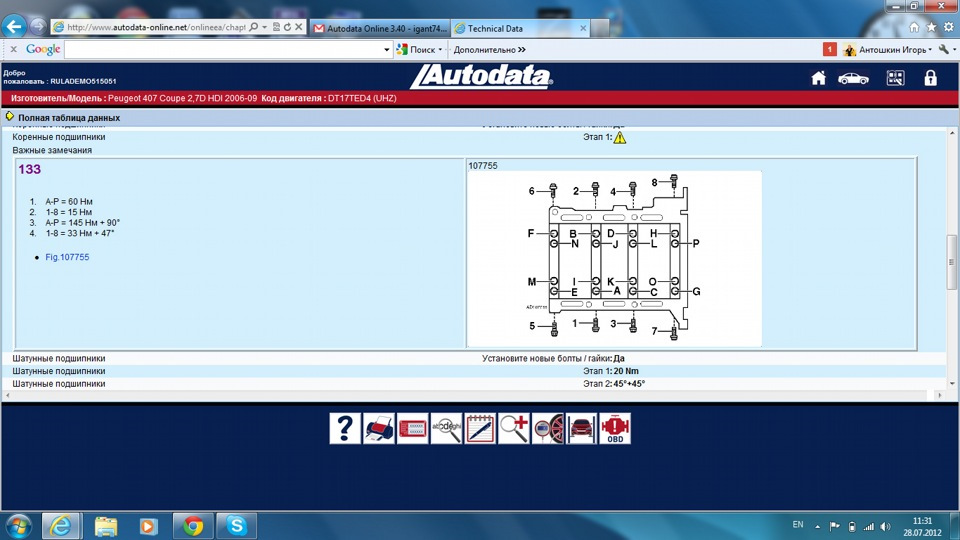Open the tyre pressure wheel icon

pos(547,428)
